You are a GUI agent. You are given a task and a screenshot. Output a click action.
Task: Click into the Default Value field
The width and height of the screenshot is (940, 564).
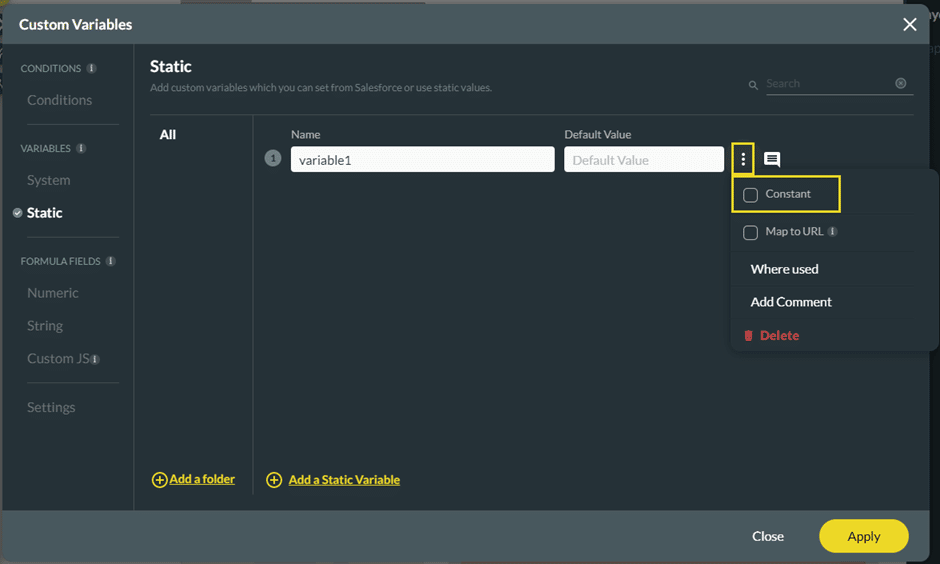pos(643,160)
